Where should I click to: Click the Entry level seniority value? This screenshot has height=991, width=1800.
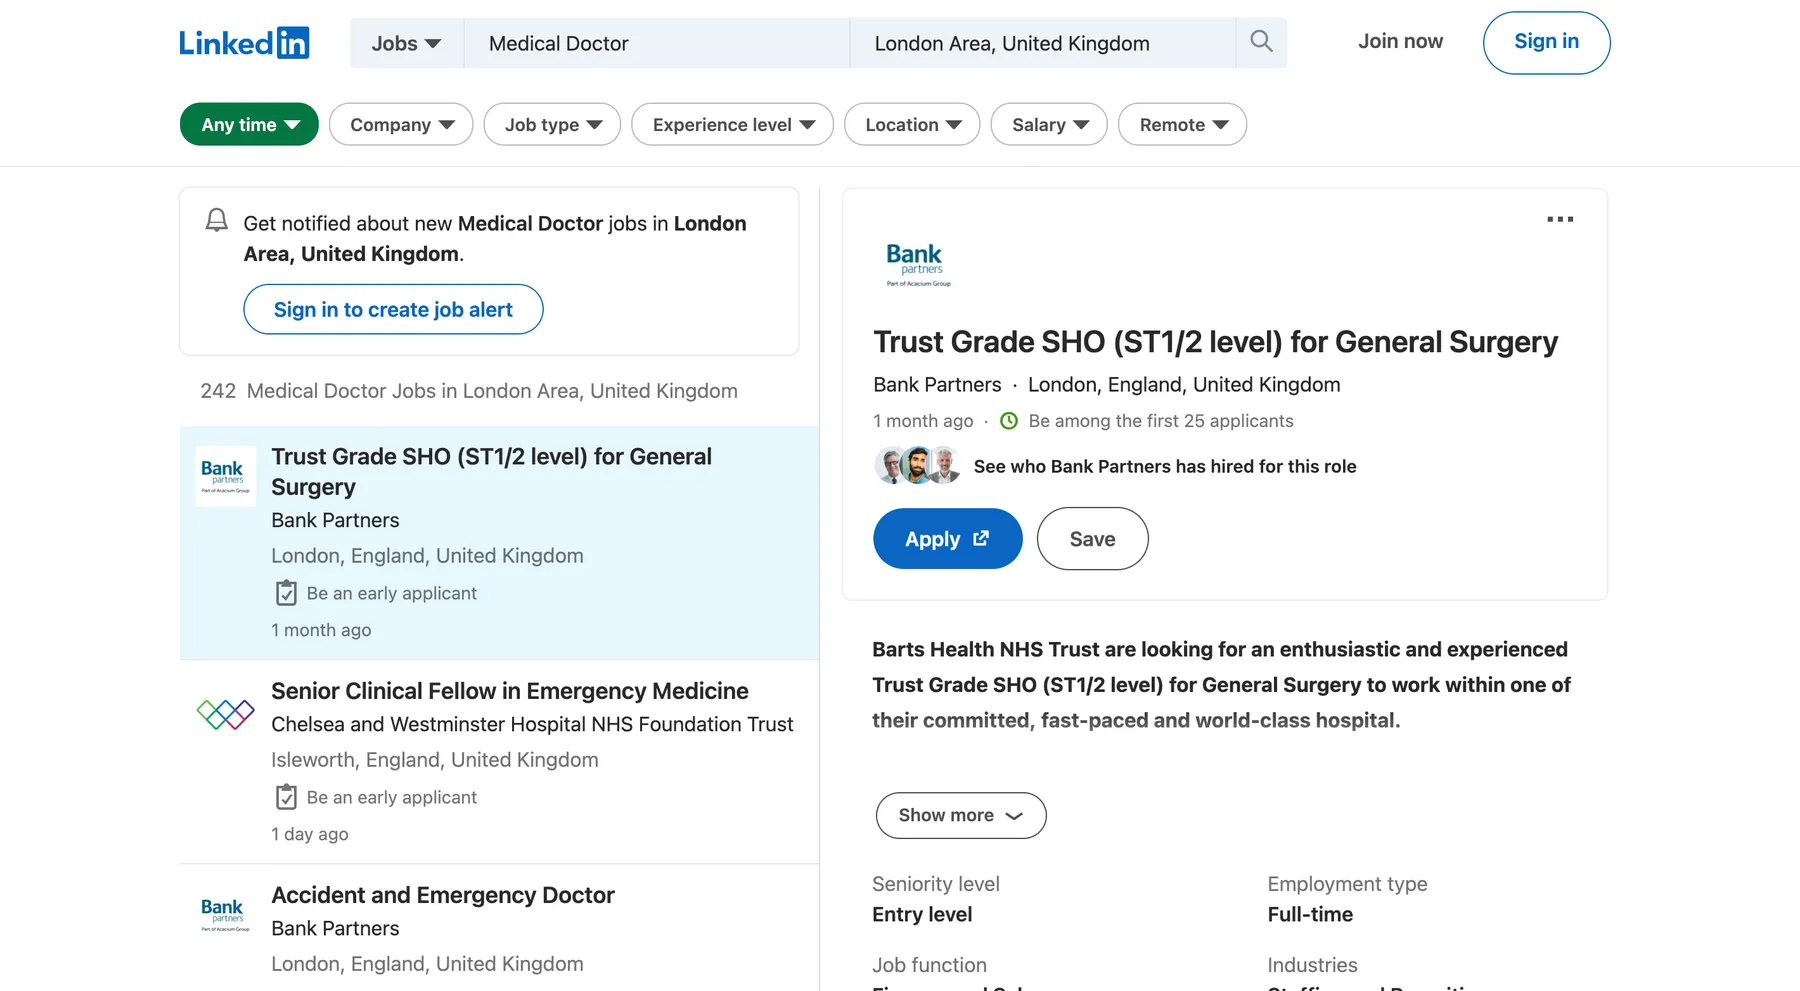[x=922, y=914]
